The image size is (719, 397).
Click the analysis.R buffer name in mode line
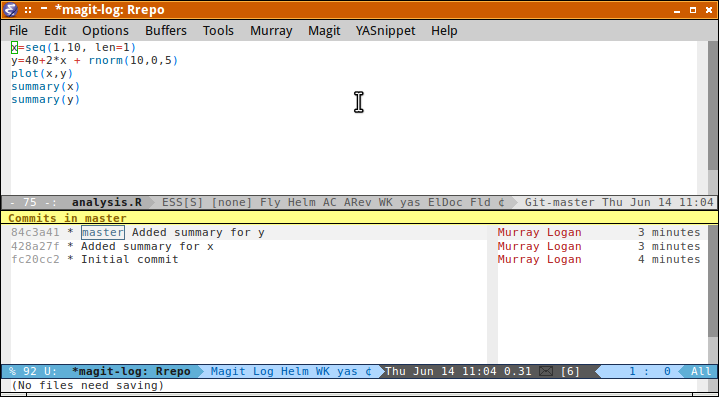[107, 202]
